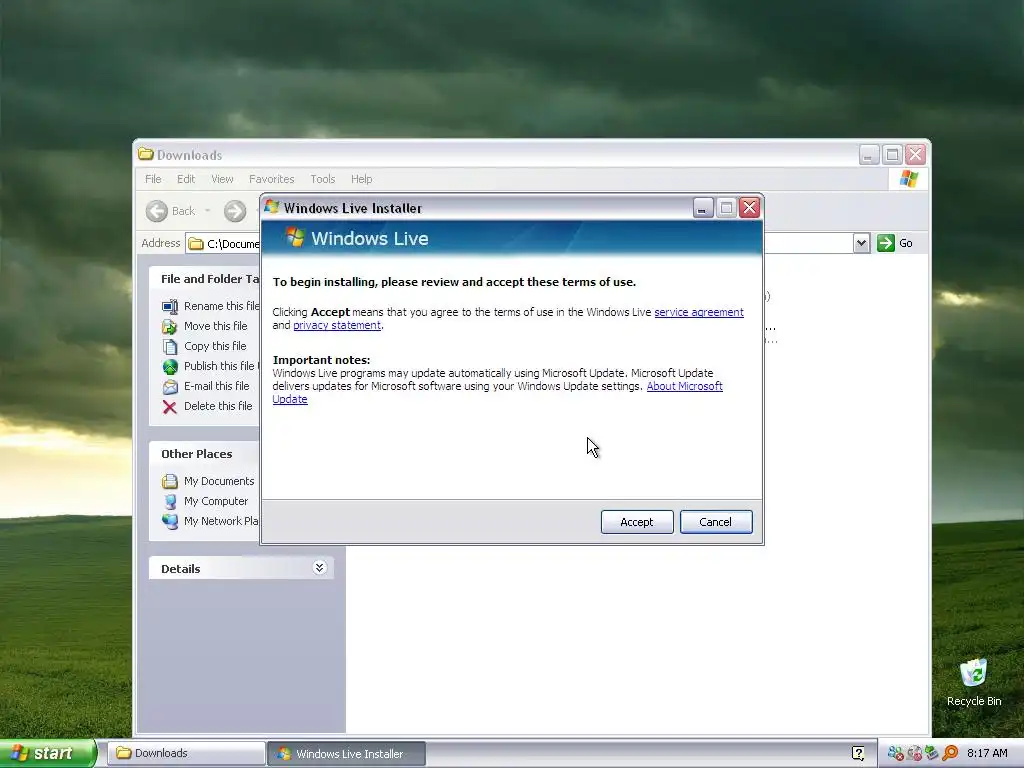Click the orange magnifier tray icon
The image size is (1024, 768).
(x=950, y=753)
